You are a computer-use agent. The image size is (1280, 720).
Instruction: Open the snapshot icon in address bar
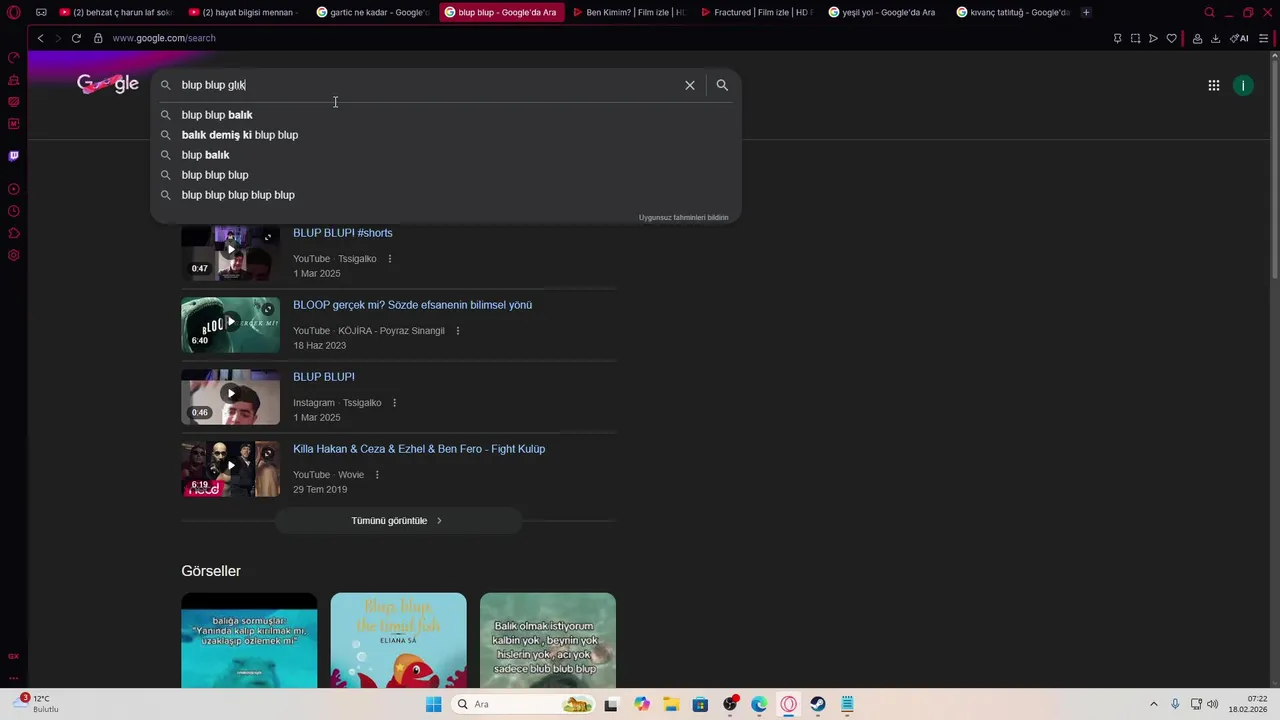tap(1135, 38)
